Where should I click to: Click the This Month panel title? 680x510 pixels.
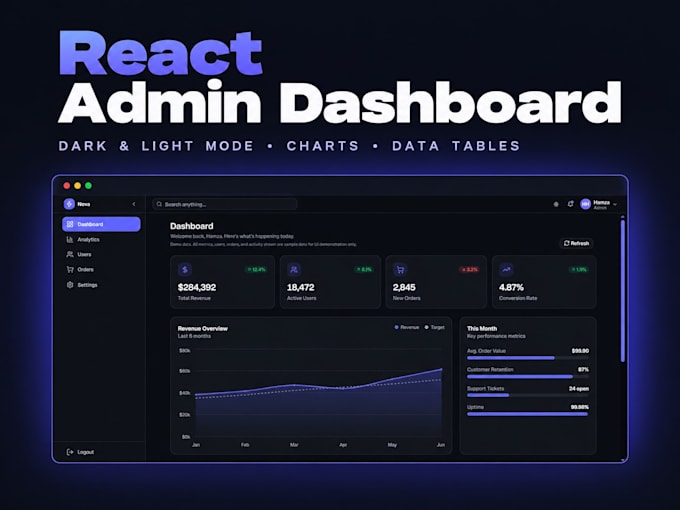tap(482, 328)
